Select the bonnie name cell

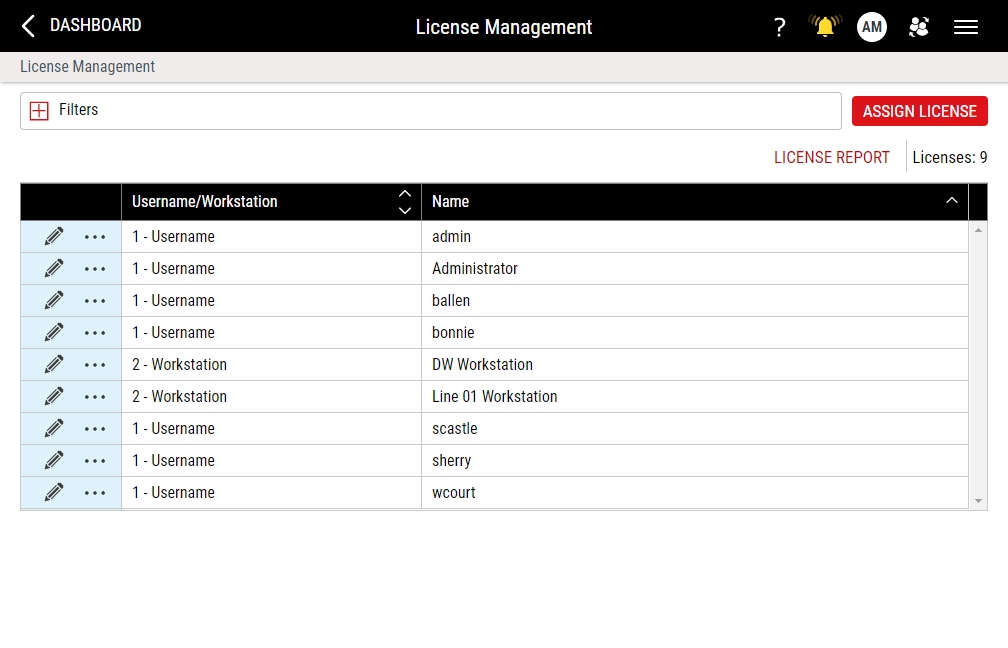(694, 333)
